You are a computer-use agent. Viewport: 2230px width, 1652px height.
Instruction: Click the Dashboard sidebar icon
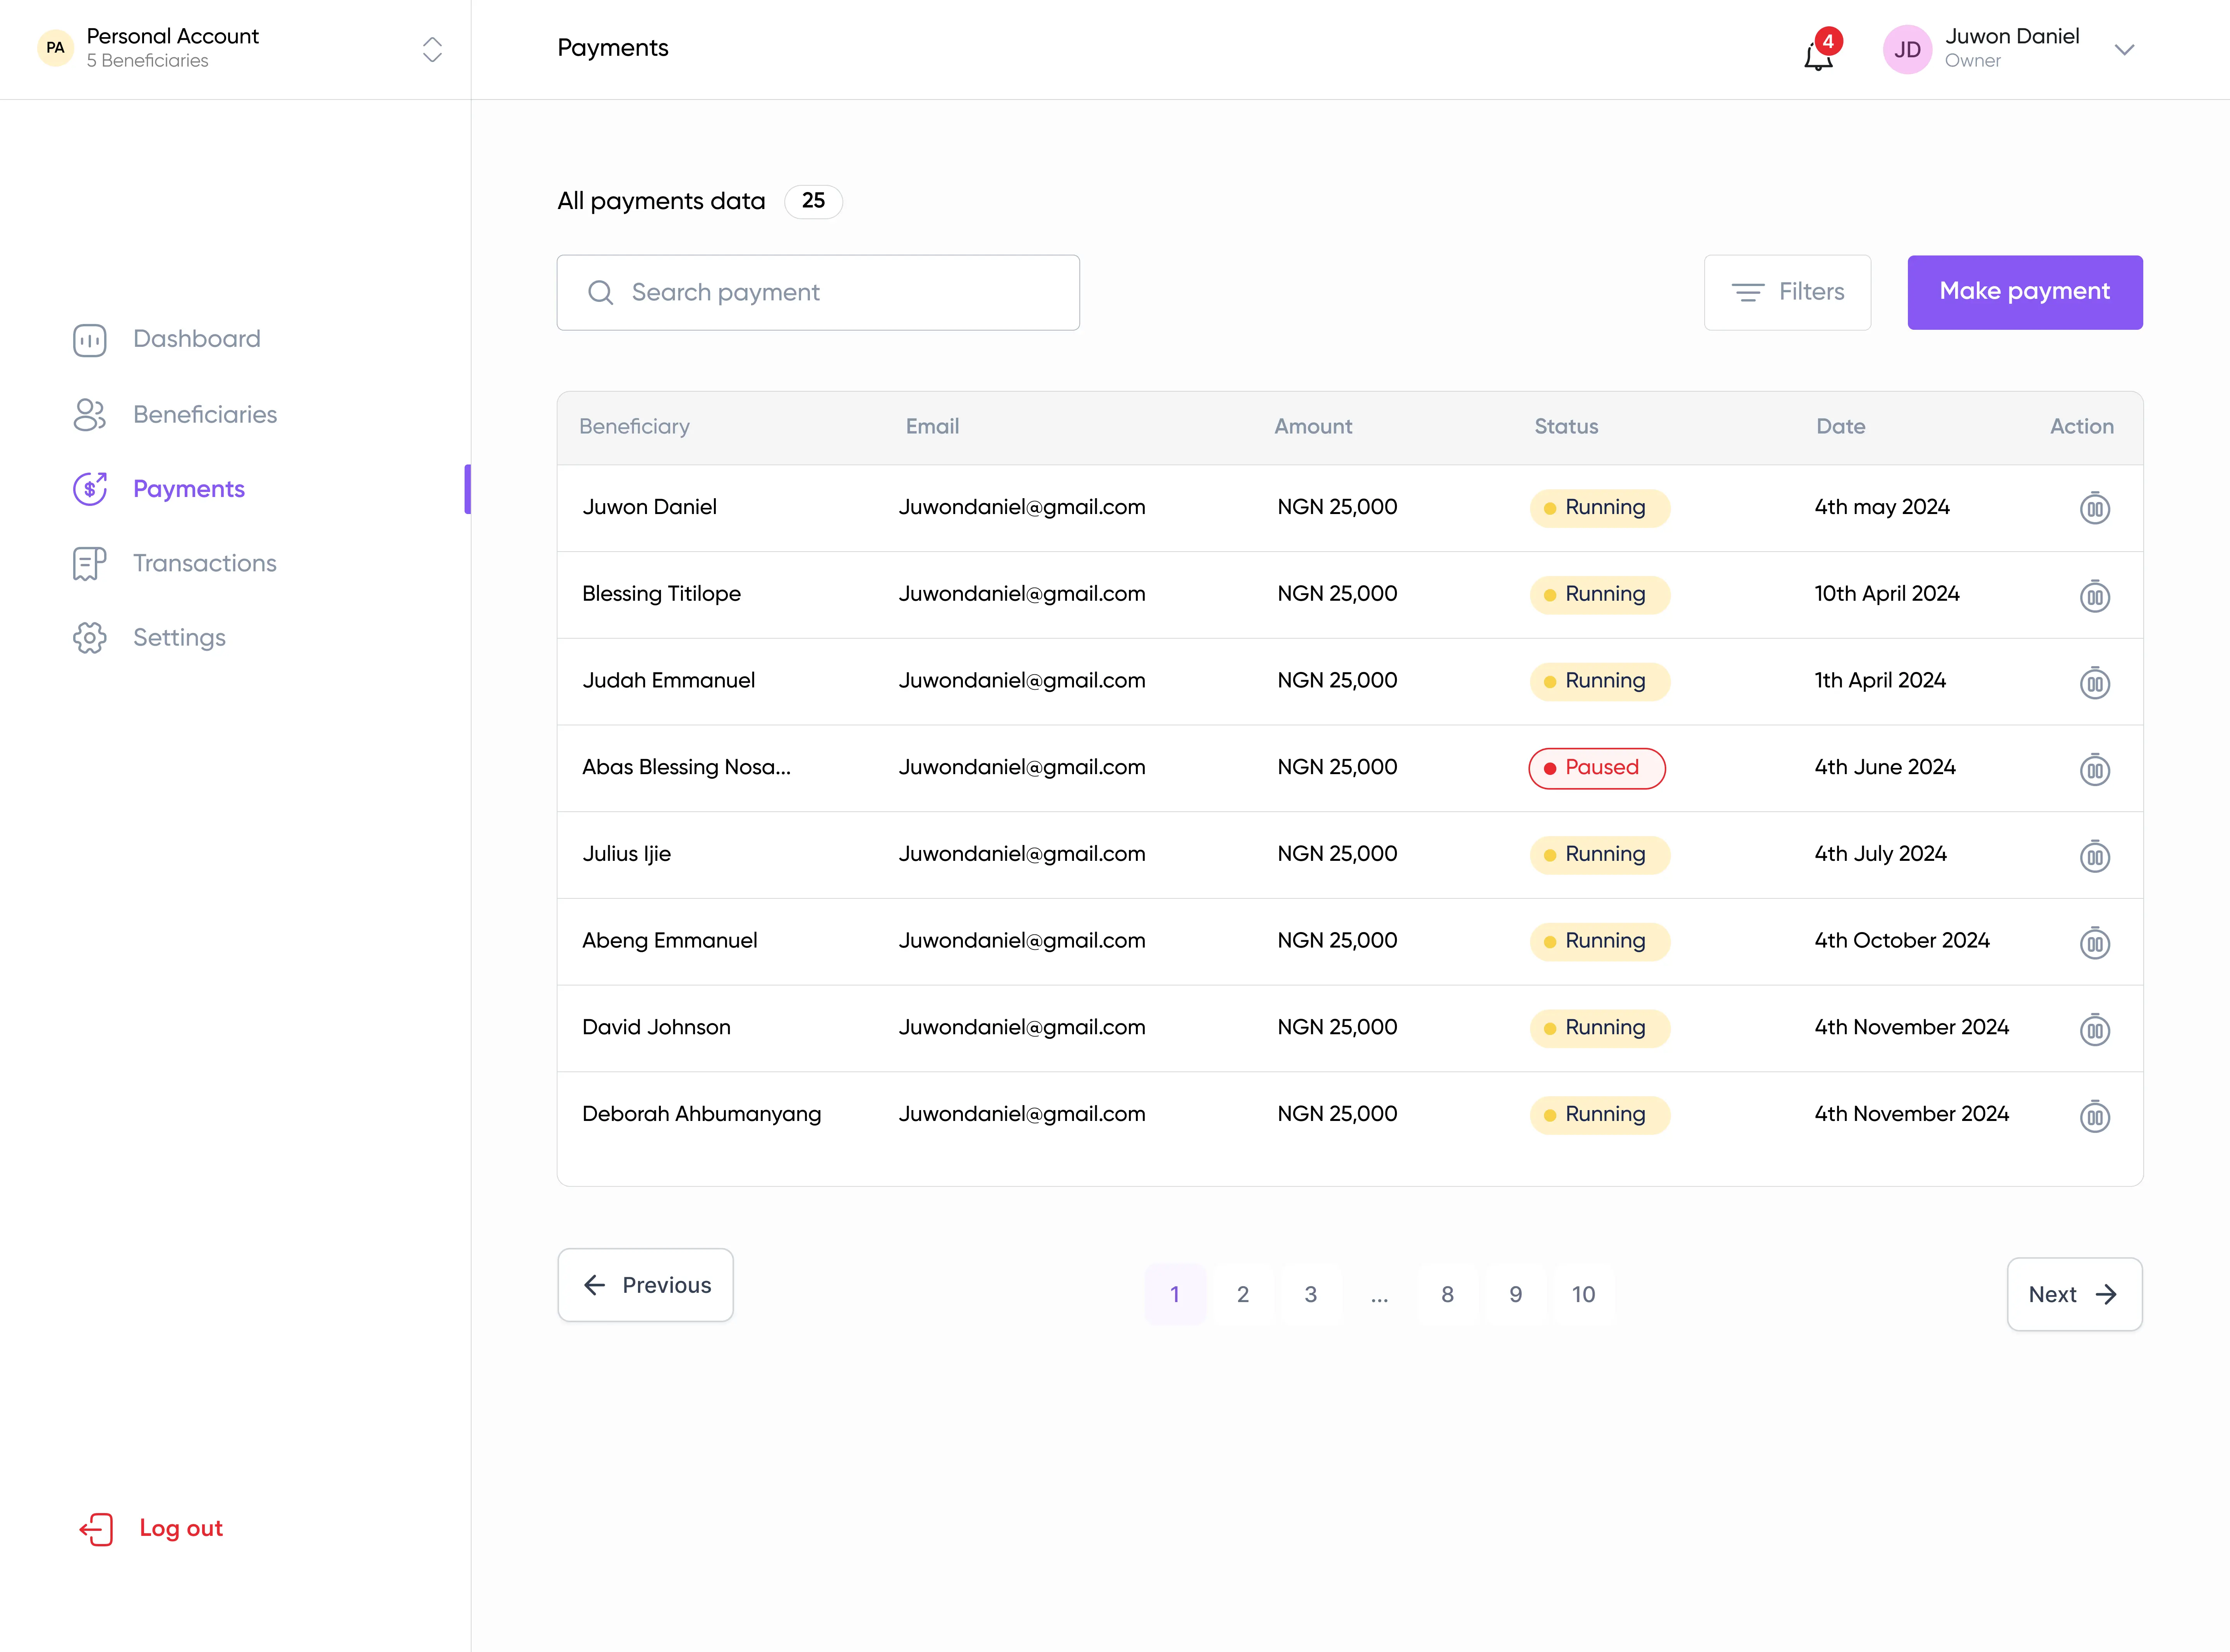click(x=90, y=340)
